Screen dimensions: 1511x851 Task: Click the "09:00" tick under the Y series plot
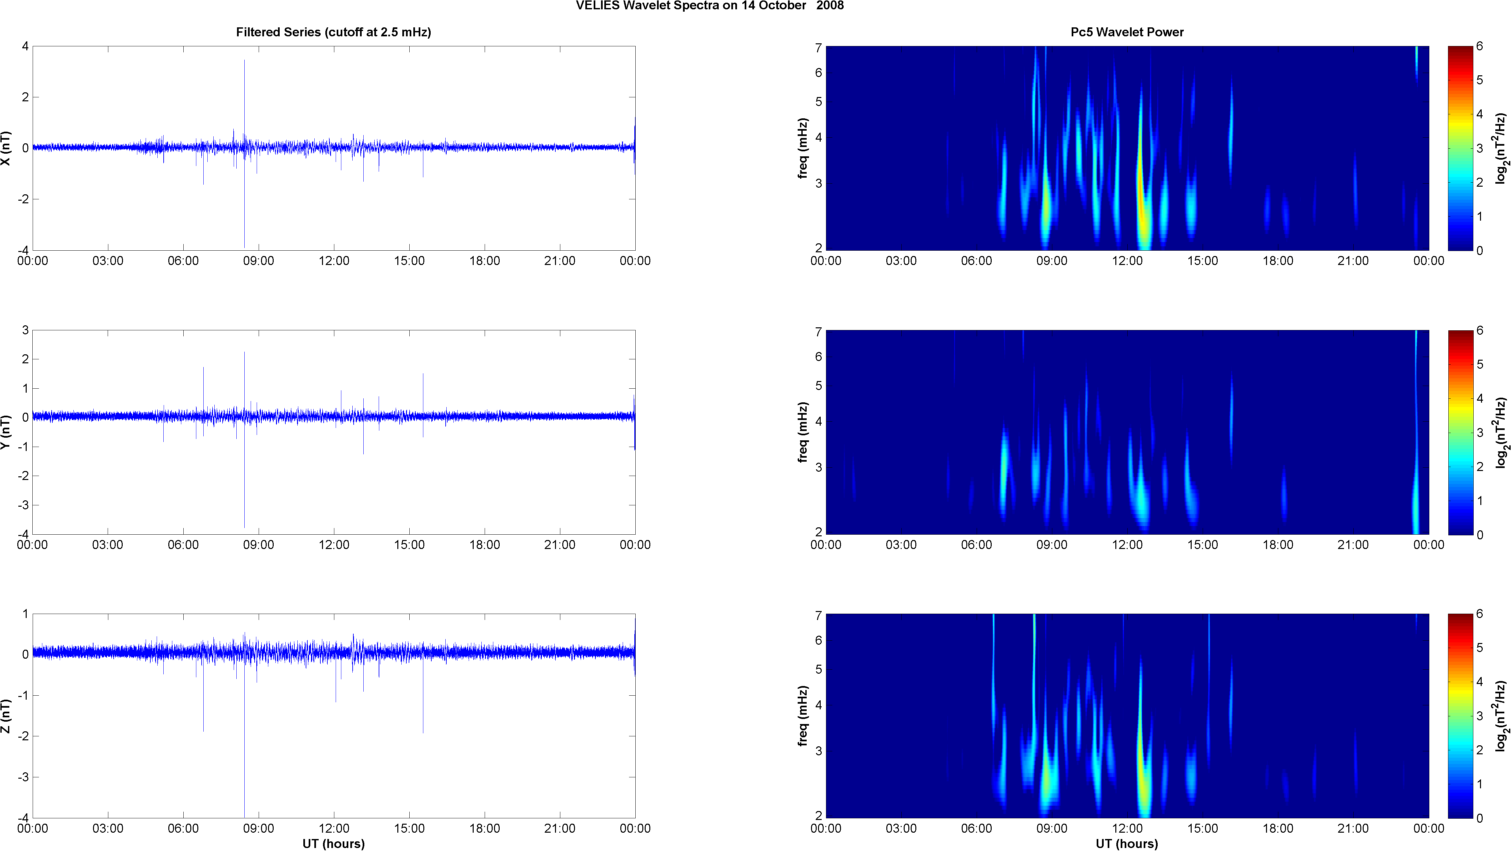click(x=259, y=545)
